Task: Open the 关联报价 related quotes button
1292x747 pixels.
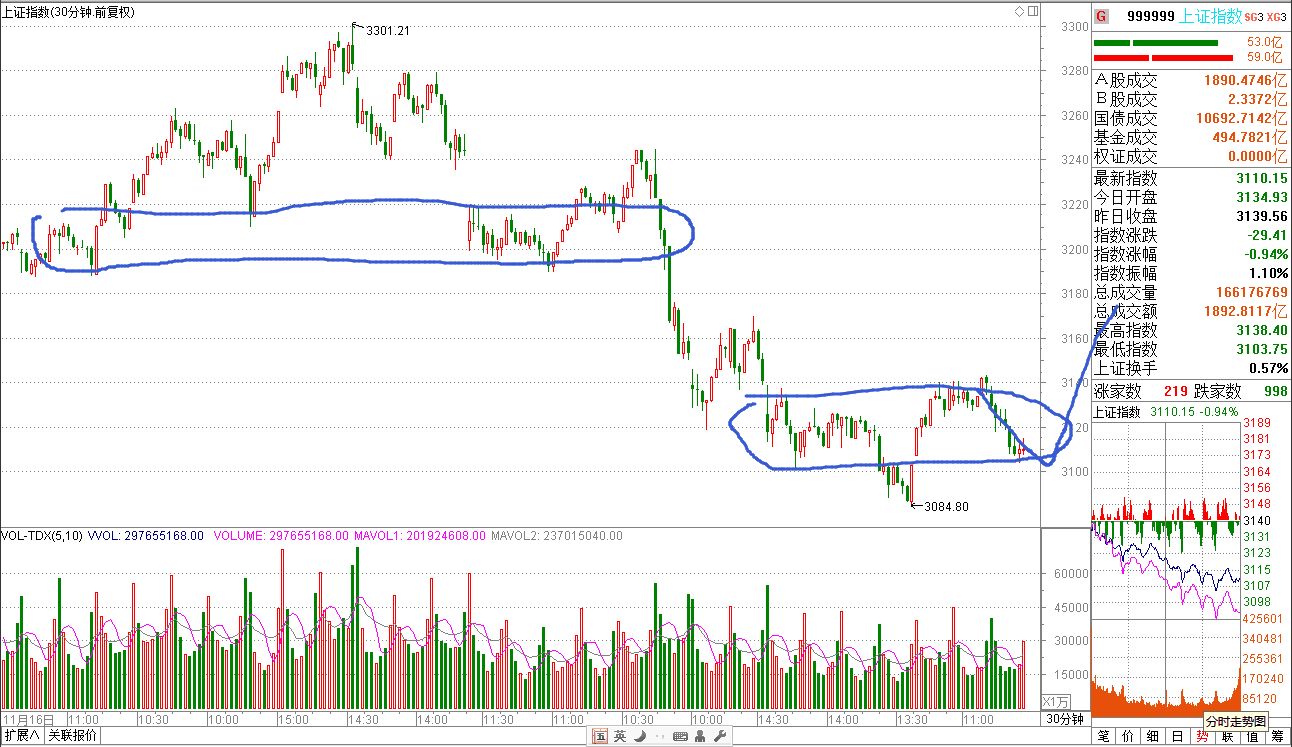Action: [73, 736]
